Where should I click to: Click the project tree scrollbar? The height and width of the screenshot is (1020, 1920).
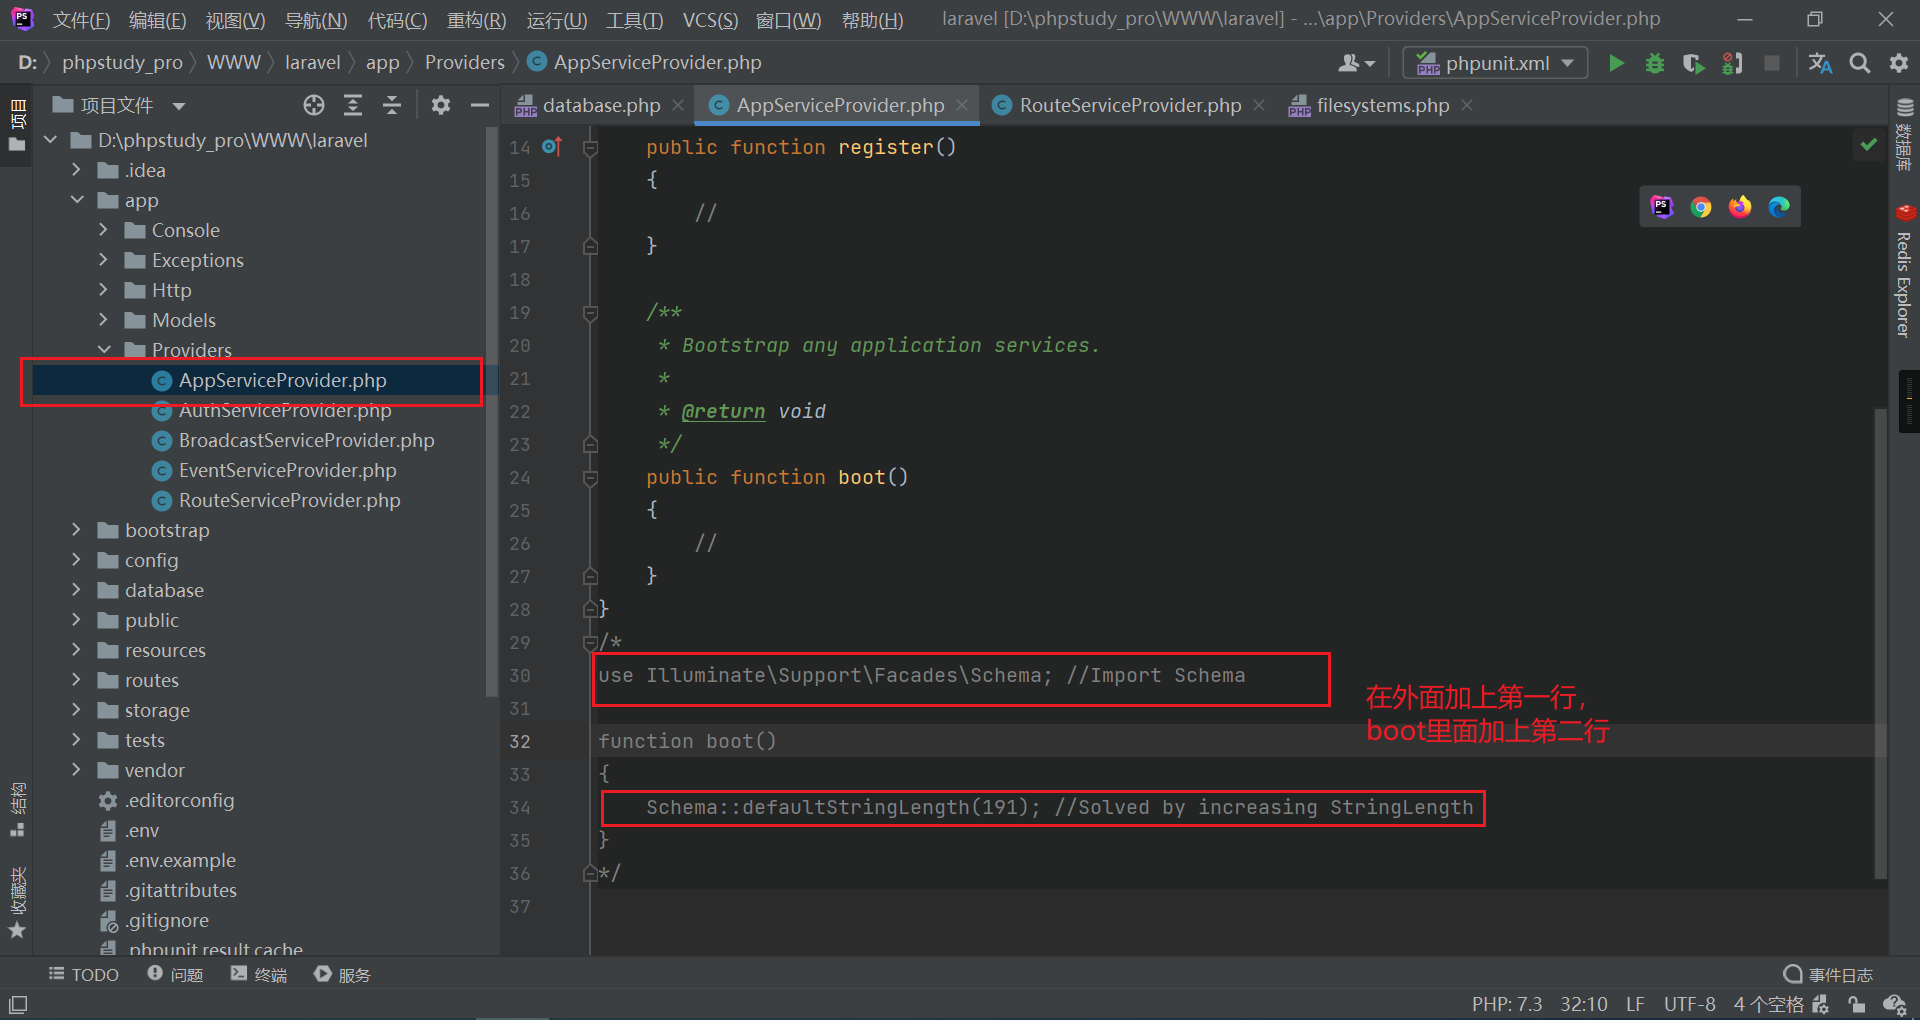point(491,412)
